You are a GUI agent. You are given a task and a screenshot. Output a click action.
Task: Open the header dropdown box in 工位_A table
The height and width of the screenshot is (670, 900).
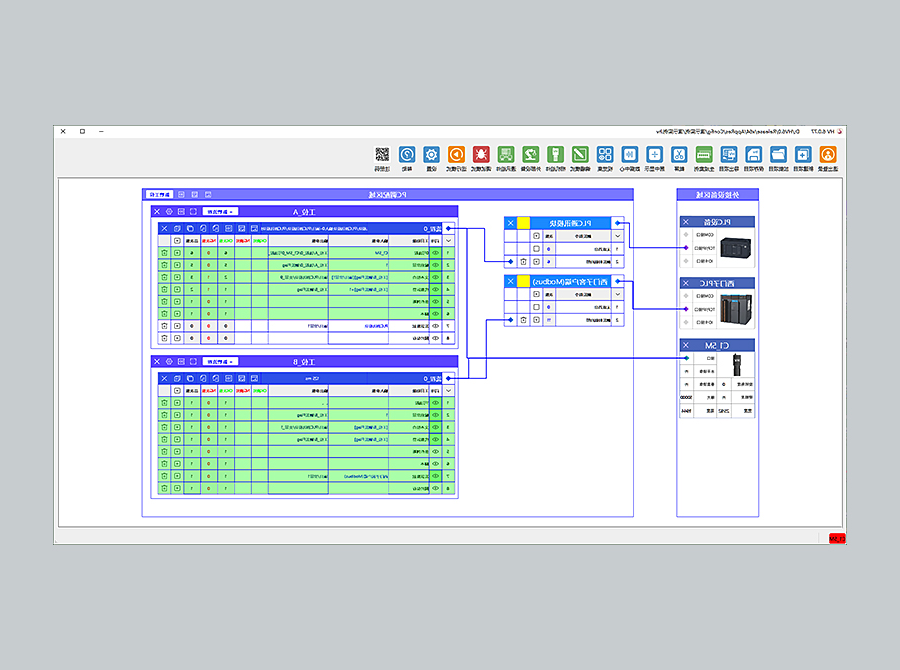click(x=177, y=241)
